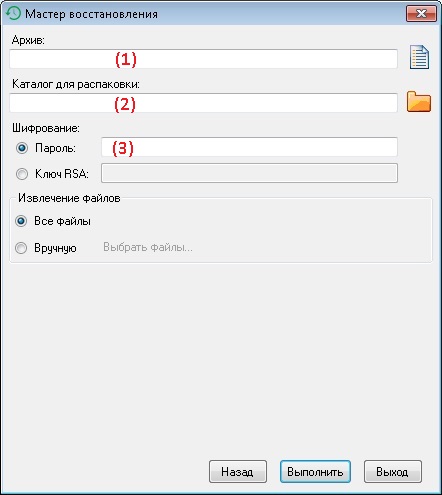The image size is (442, 495).
Task: Click the Ключ RSA key field
Action: tap(249, 173)
